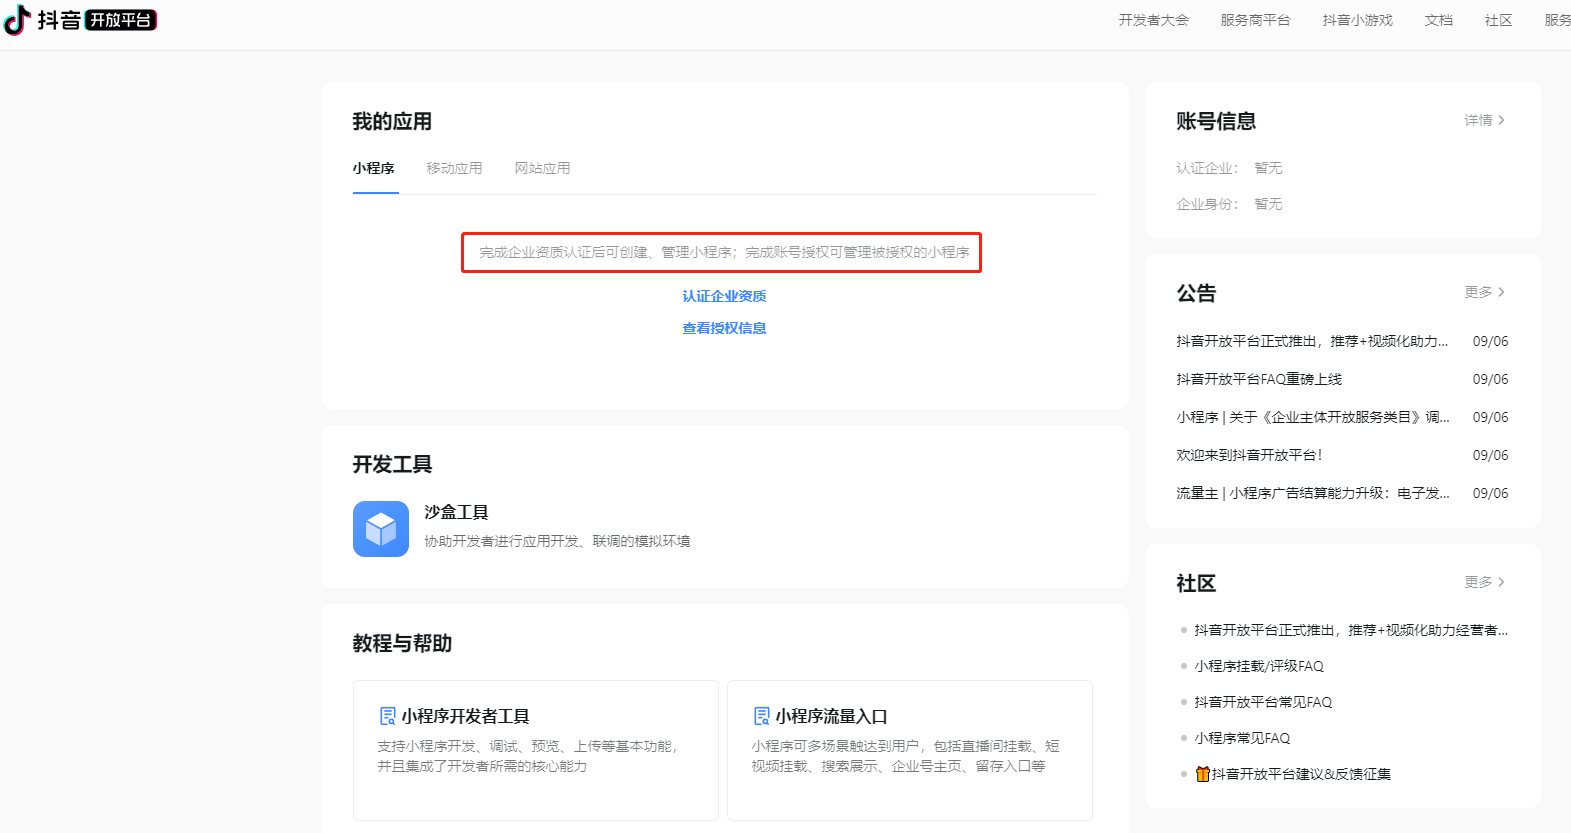Image resolution: width=1571 pixels, height=833 pixels.
Task: Click the 小程序流量入口 document icon
Action: 761,716
